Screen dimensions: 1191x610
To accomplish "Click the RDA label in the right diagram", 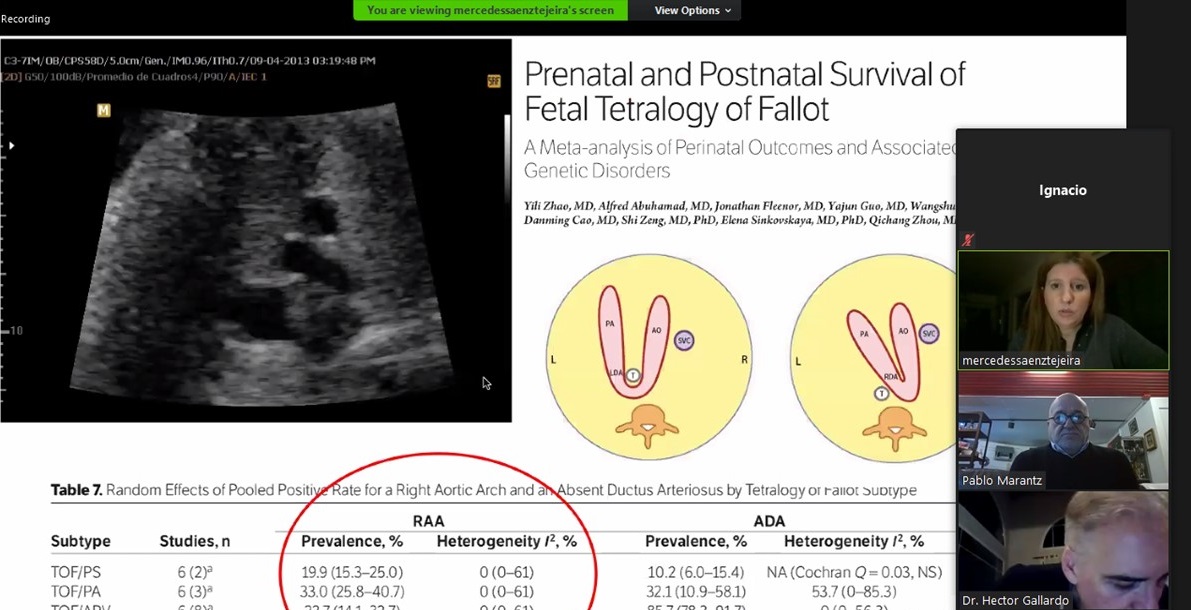I will coord(891,376).
